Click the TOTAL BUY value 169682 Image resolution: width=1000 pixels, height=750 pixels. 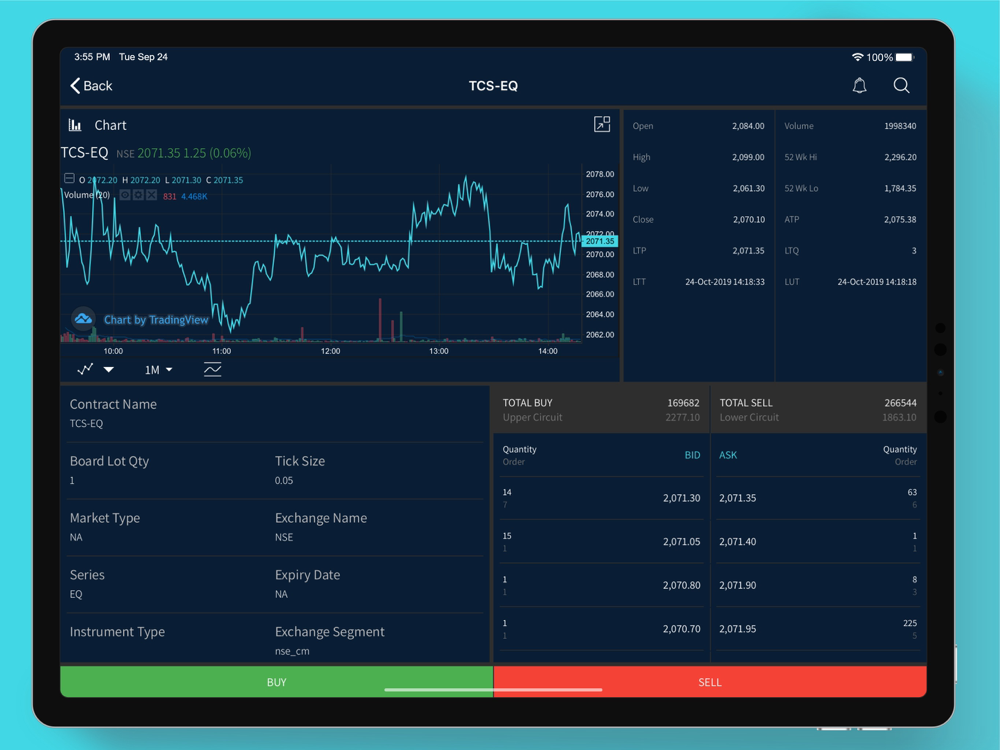[x=683, y=402]
